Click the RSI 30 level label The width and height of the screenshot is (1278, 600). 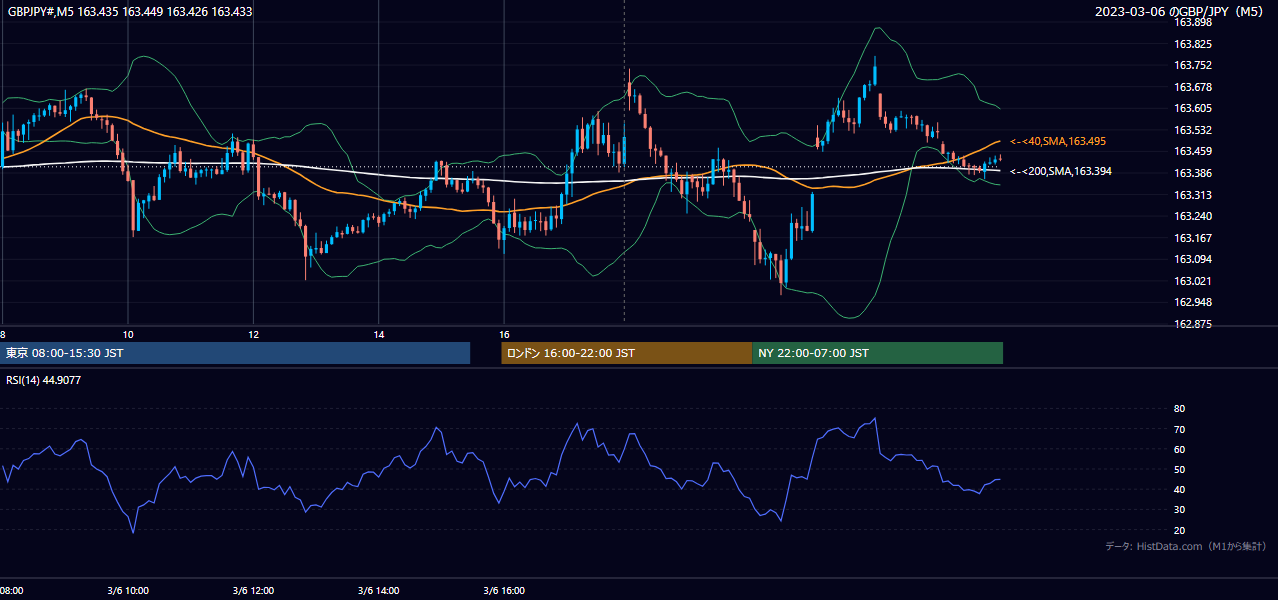1179,510
